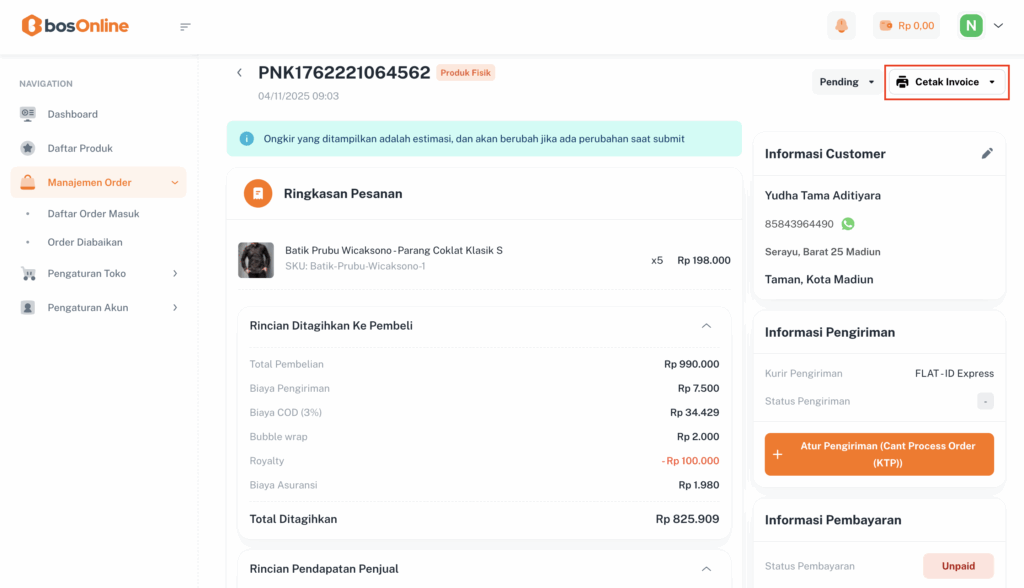Open the Cetak Invoice dropdown
The width and height of the screenshot is (1024, 588).
tap(946, 82)
